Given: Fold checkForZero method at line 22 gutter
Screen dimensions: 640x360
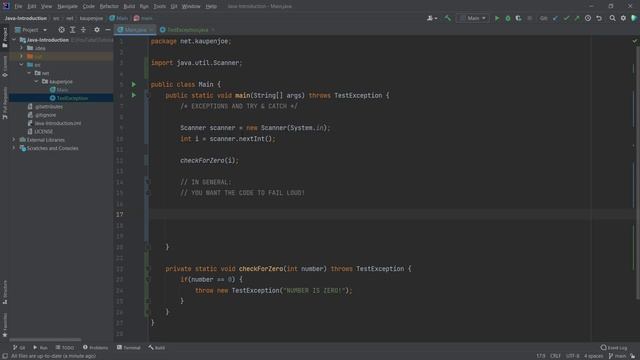Looking at the screenshot, I should click(148, 269).
